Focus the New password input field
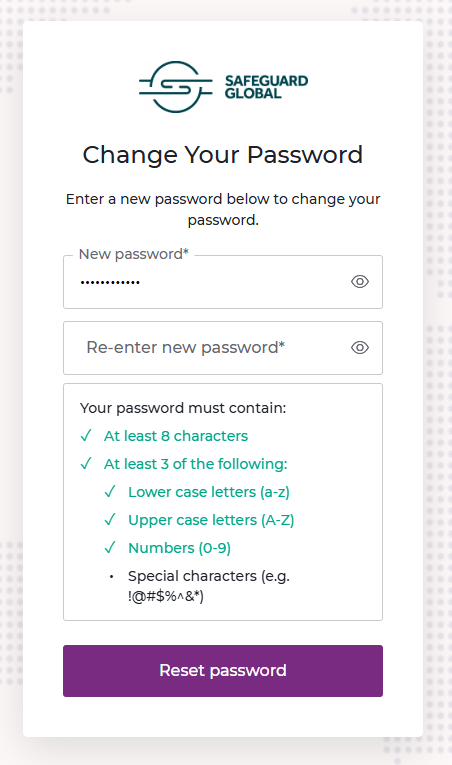The width and height of the screenshot is (452, 765). point(223,282)
